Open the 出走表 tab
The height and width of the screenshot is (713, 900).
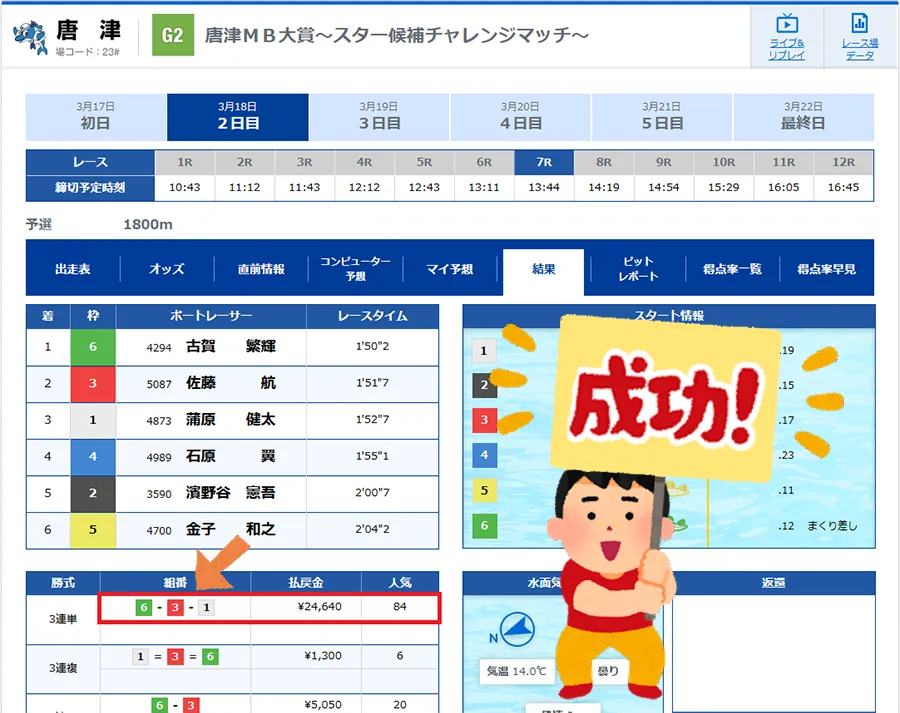(73, 269)
